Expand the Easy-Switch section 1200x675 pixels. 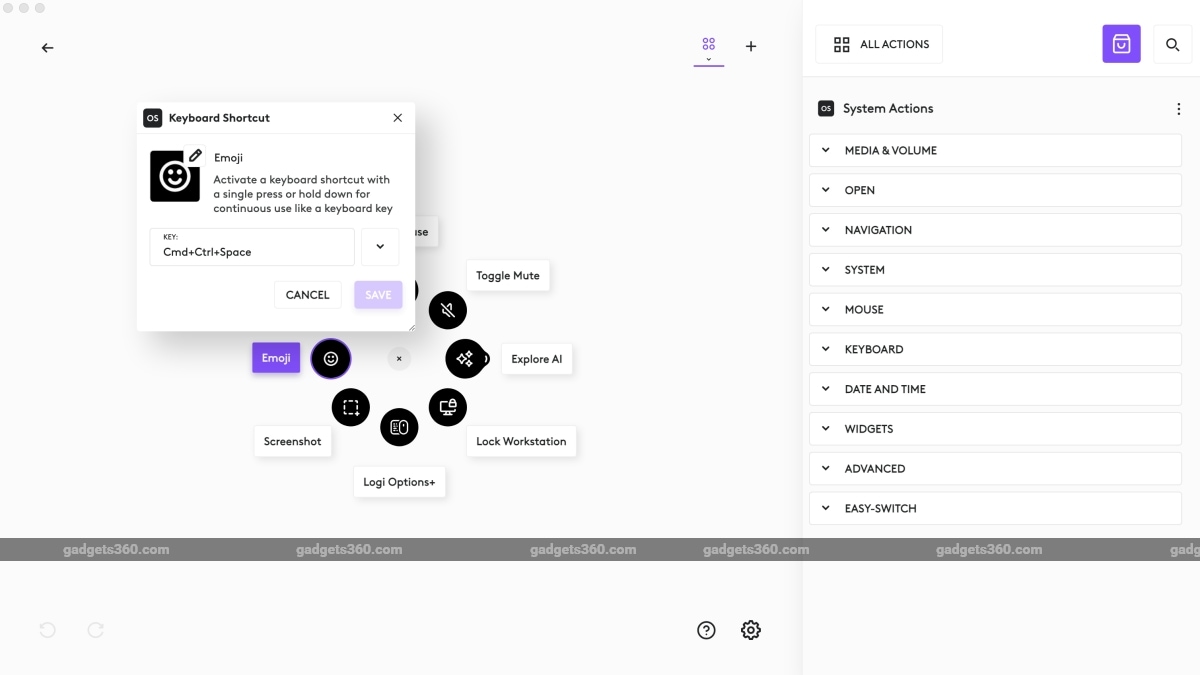click(995, 508)
